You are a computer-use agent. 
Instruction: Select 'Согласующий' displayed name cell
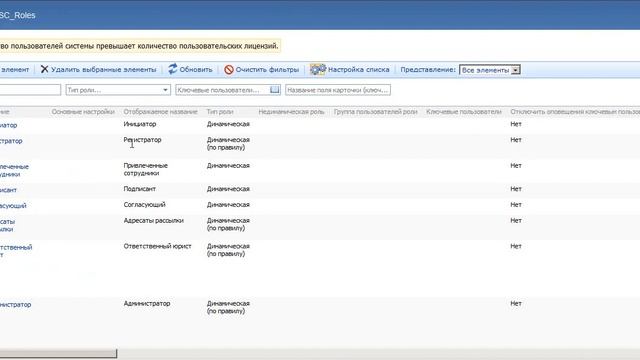point(144,204)
